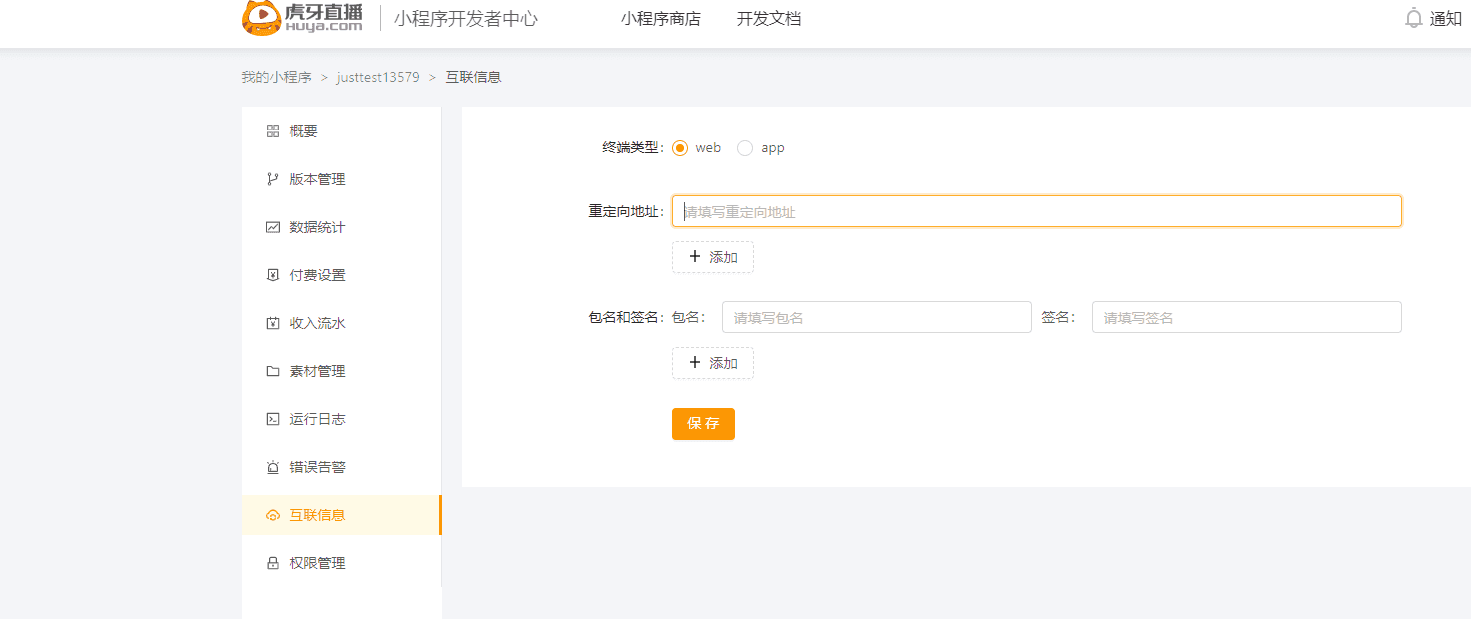This screenshot has height=619, width=1471.
Task: Click the Huya live logo
Action: [x=302, y=18]
